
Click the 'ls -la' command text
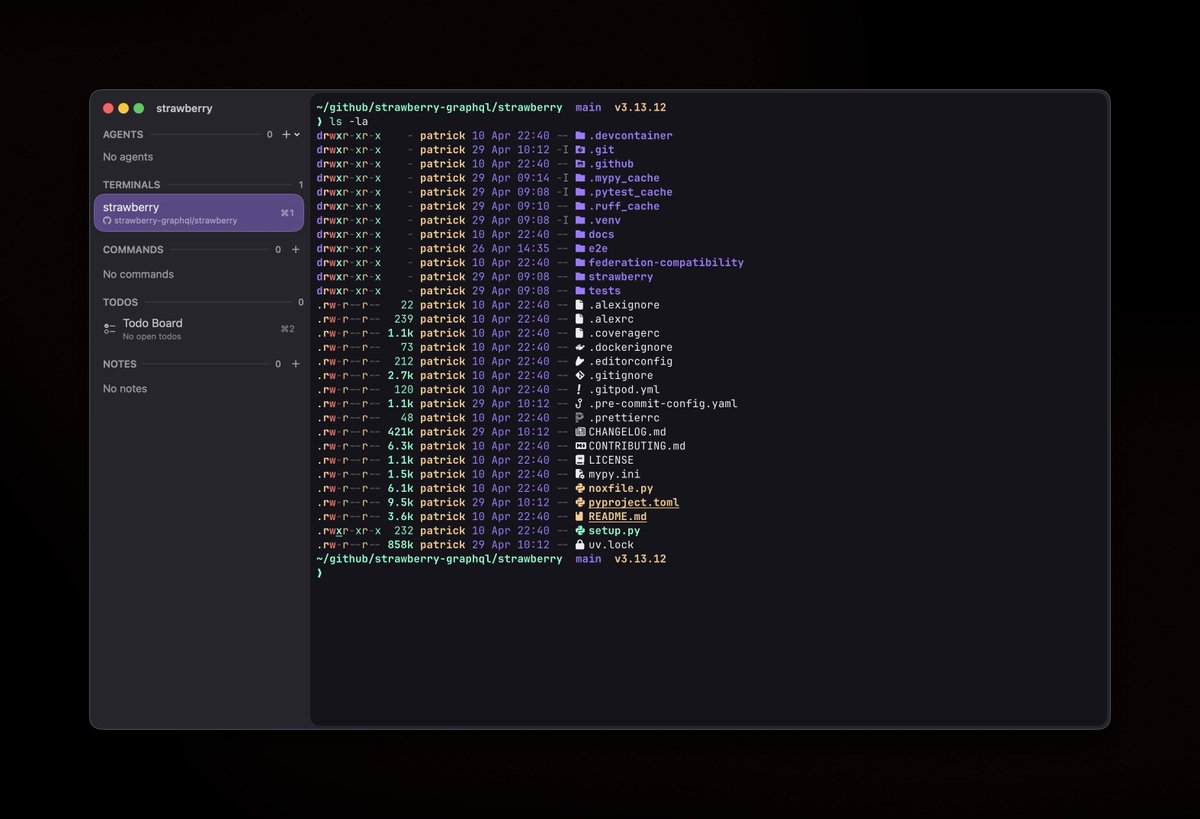pos(349,121)
